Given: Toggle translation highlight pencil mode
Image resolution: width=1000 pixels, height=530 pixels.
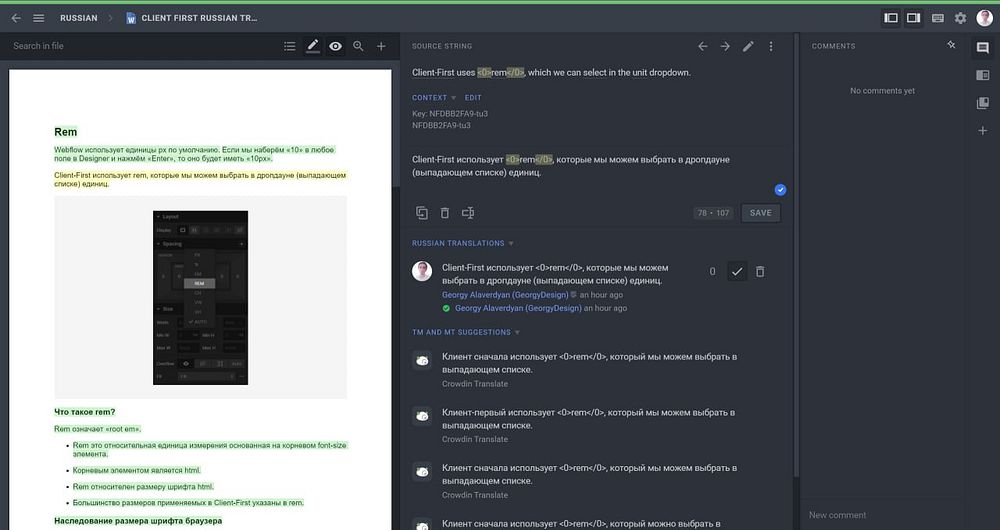Looking at the screenshot, I should tap(312, 46).
